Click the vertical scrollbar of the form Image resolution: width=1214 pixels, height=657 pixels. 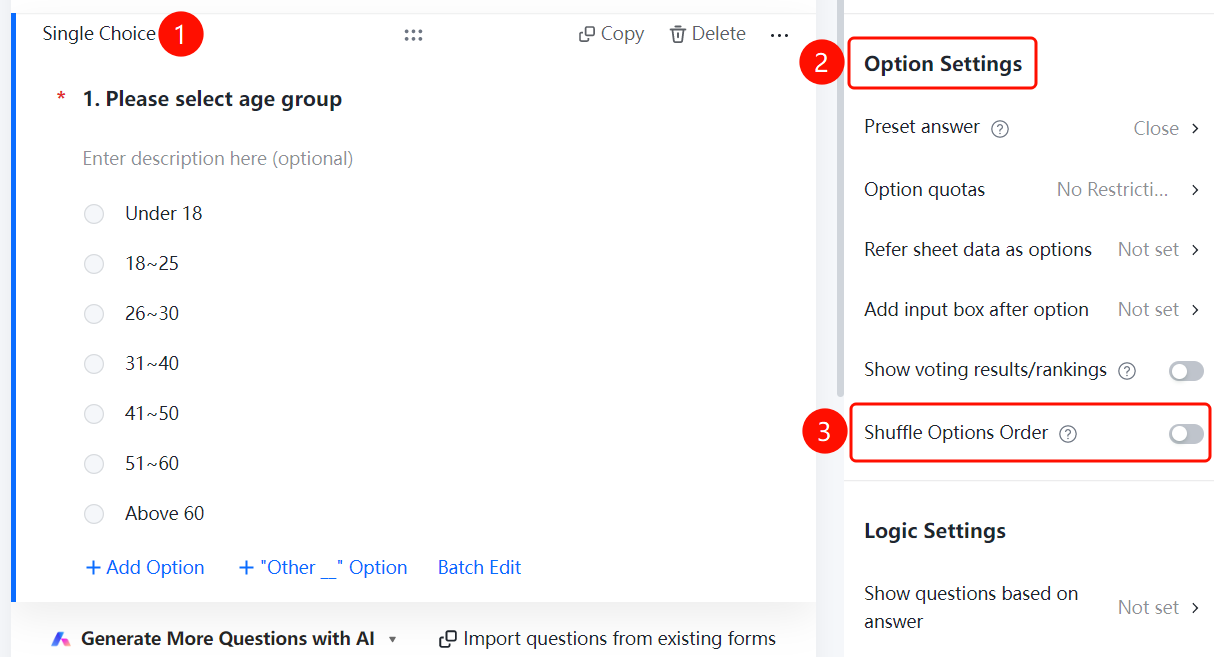[x=840, y=200]
